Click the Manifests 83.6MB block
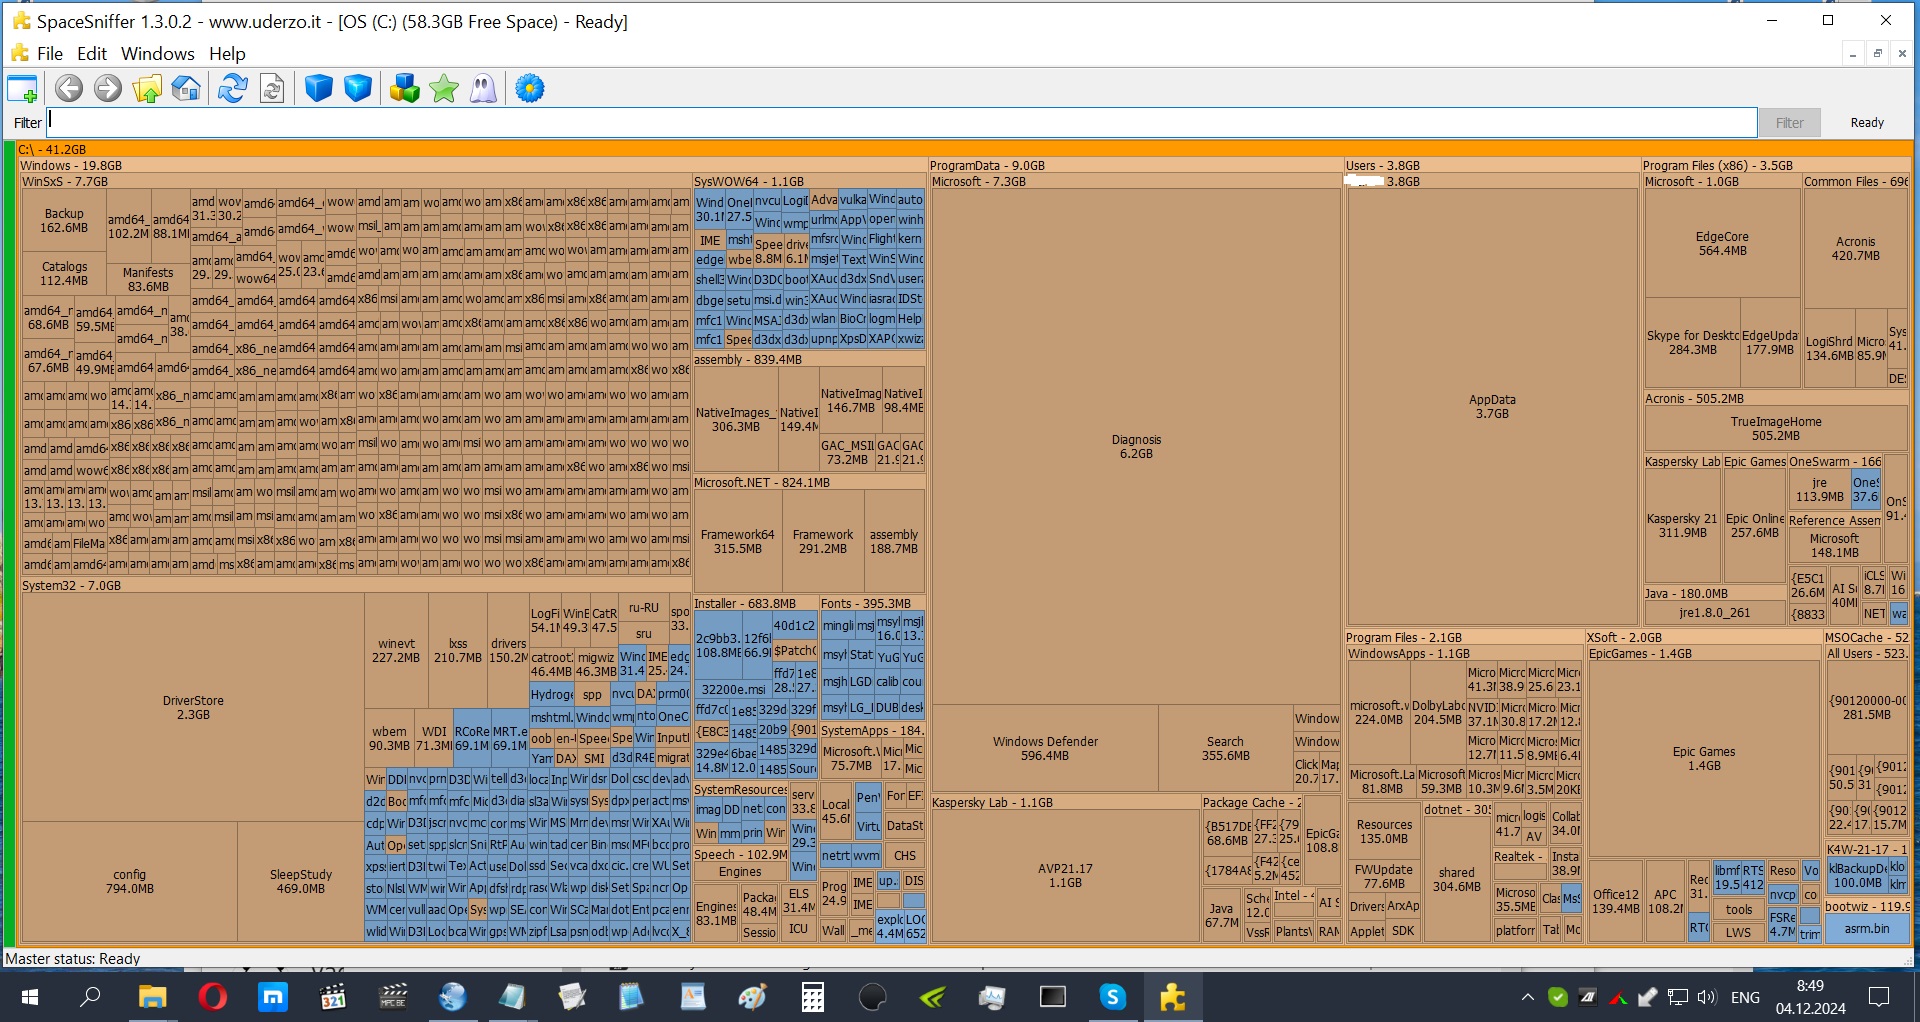The width and height of the screenshot is (1920, 1022). point(148,279)
